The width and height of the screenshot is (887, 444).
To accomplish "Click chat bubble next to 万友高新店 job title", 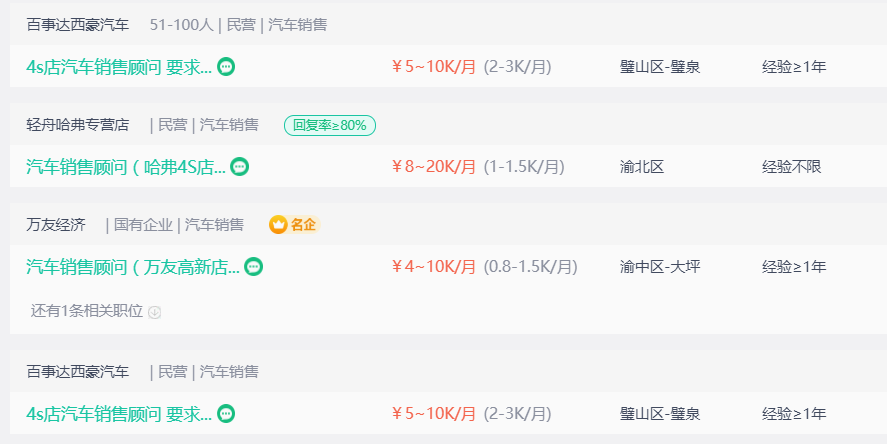I will pos(253,266).
